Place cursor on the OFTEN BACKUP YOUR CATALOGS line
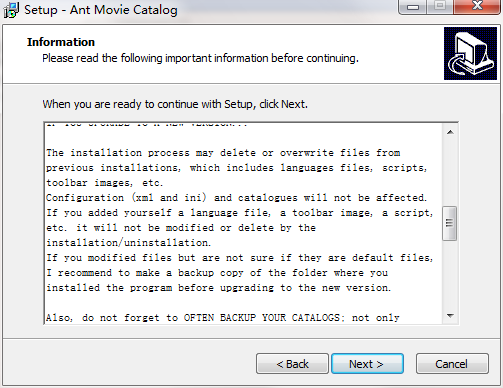 coord(223,318)
